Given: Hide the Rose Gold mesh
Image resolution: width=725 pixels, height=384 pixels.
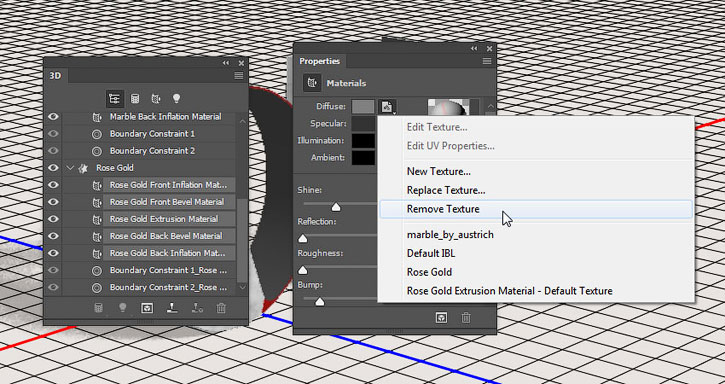Looking at the screenshot, I should click(53, 168).
